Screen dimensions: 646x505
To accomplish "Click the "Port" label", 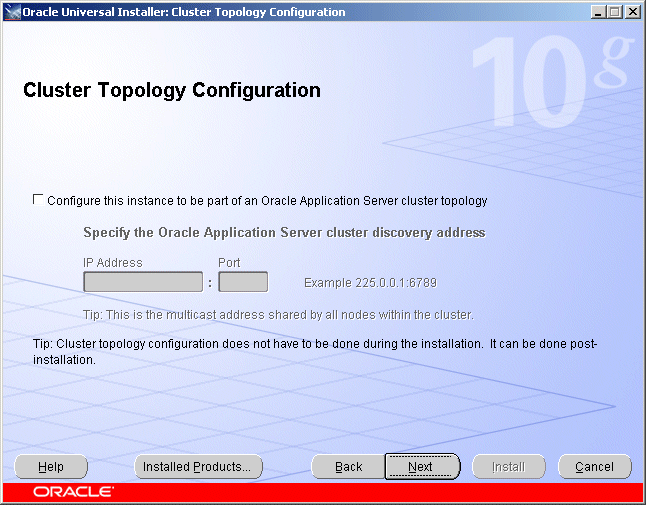I will [229, 263].
